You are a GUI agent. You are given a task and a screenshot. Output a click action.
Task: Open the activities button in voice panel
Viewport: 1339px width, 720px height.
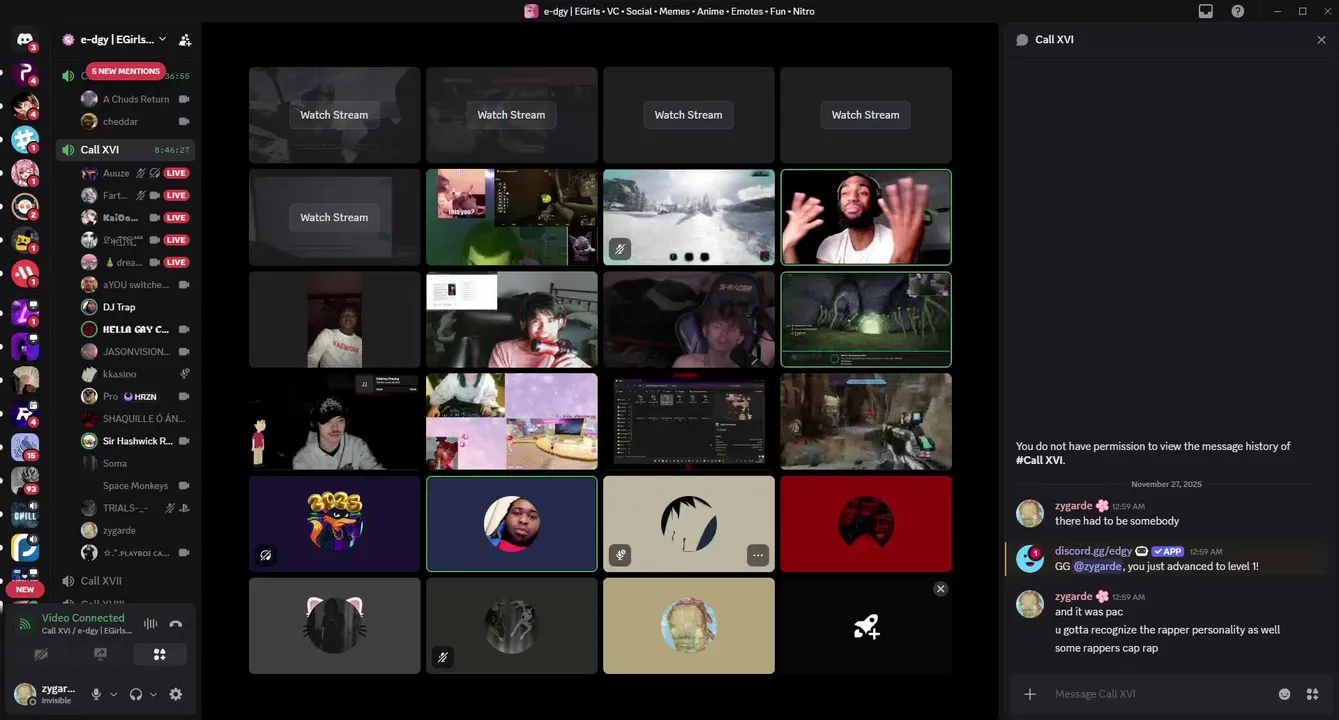tap(159, 655)
